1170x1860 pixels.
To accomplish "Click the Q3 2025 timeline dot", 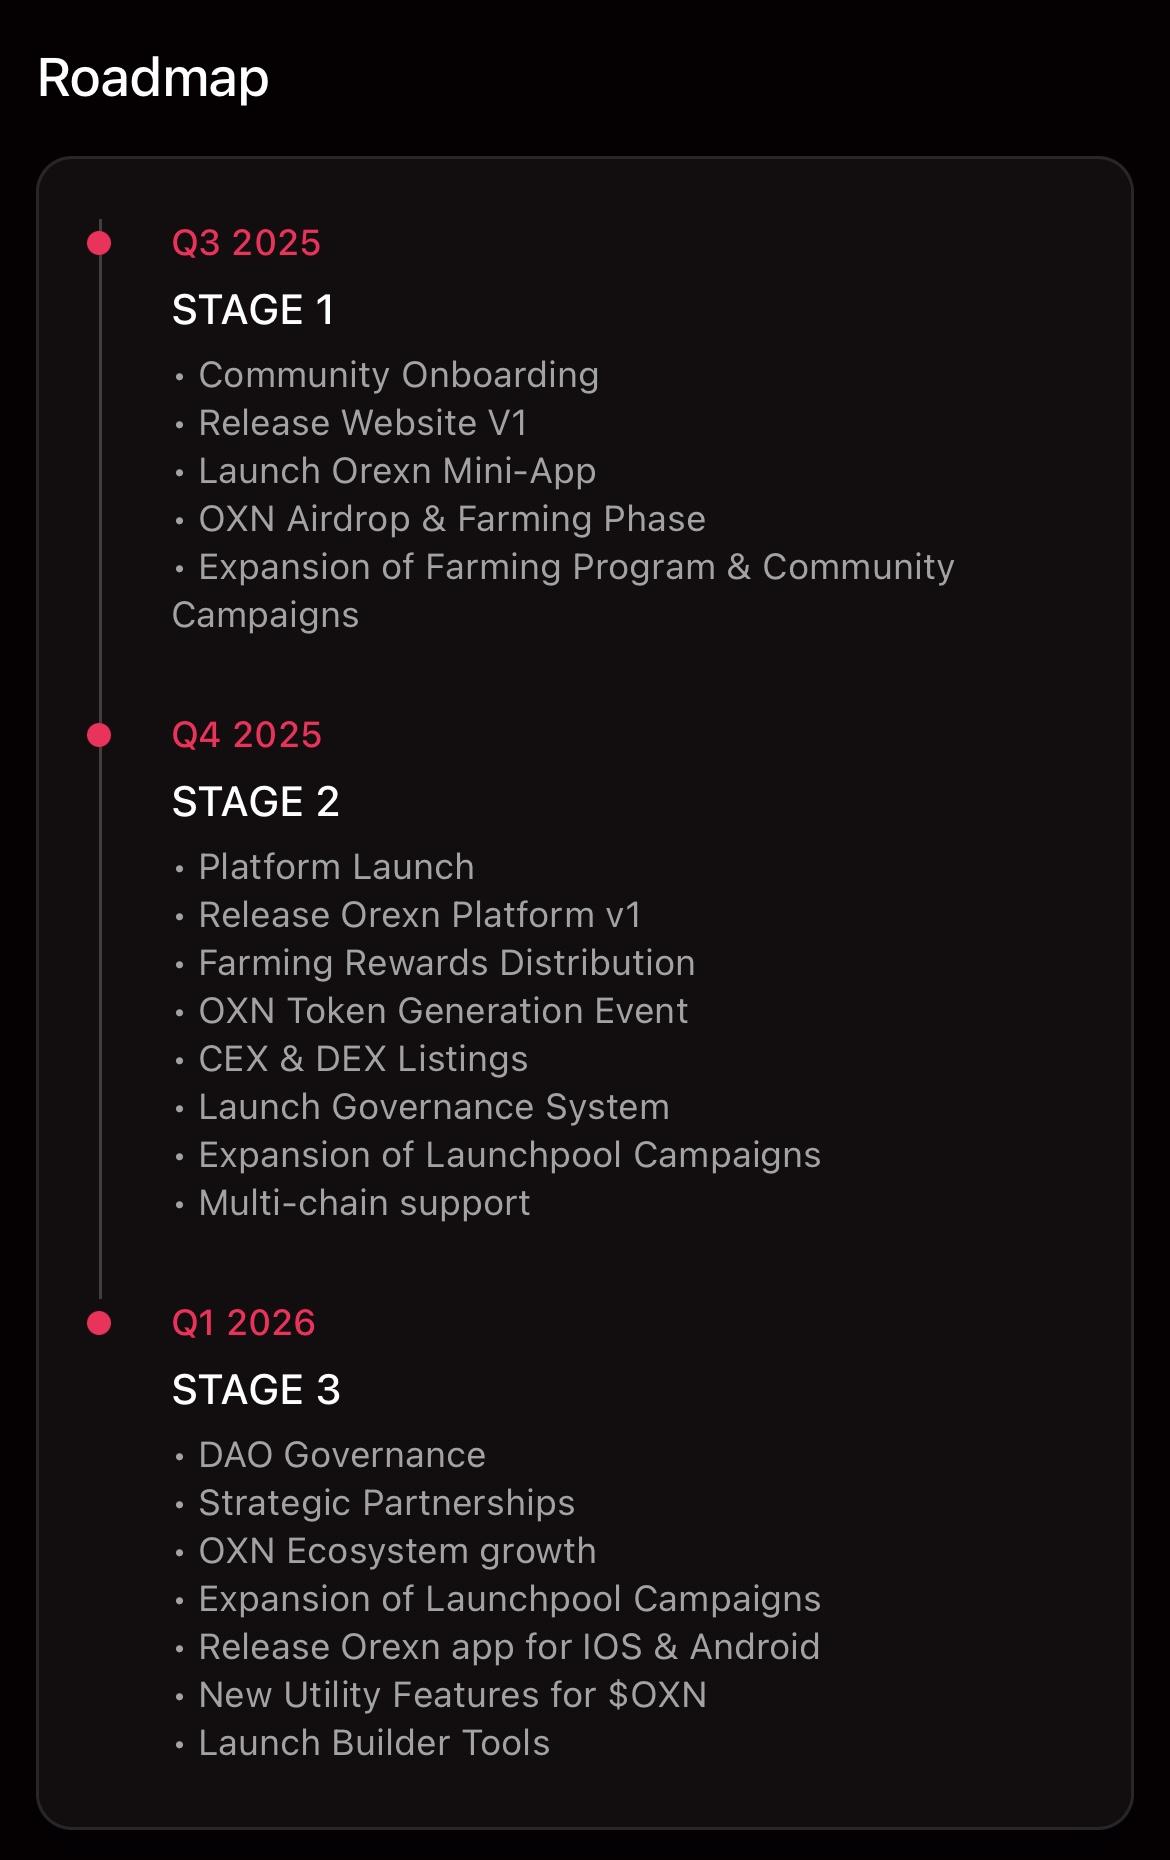I will tap(99, 243).
